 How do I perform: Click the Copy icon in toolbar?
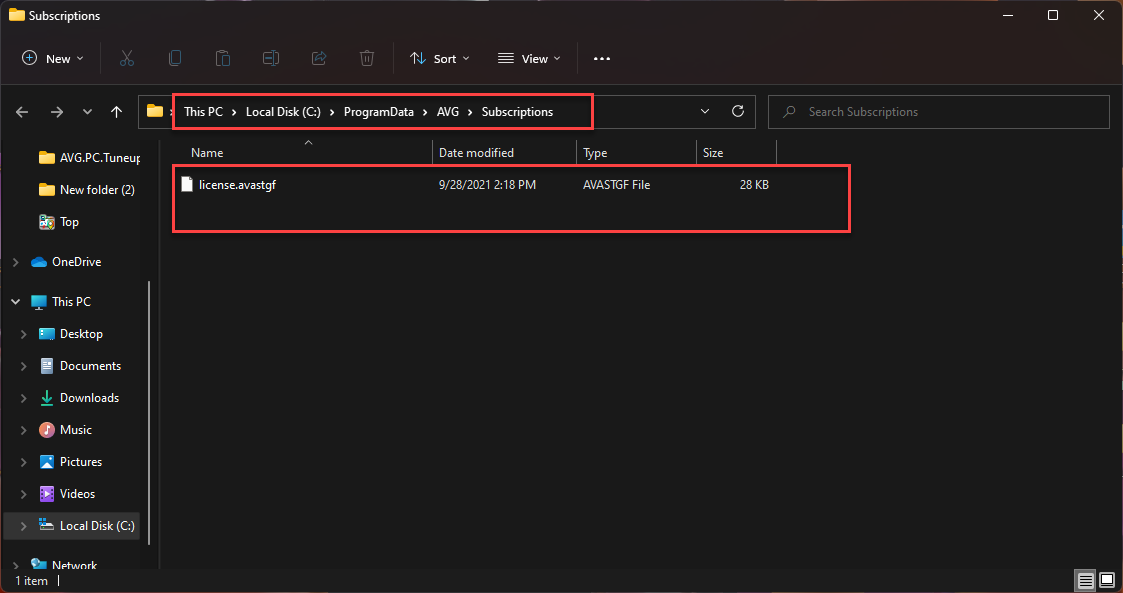(x=175, y=59)
